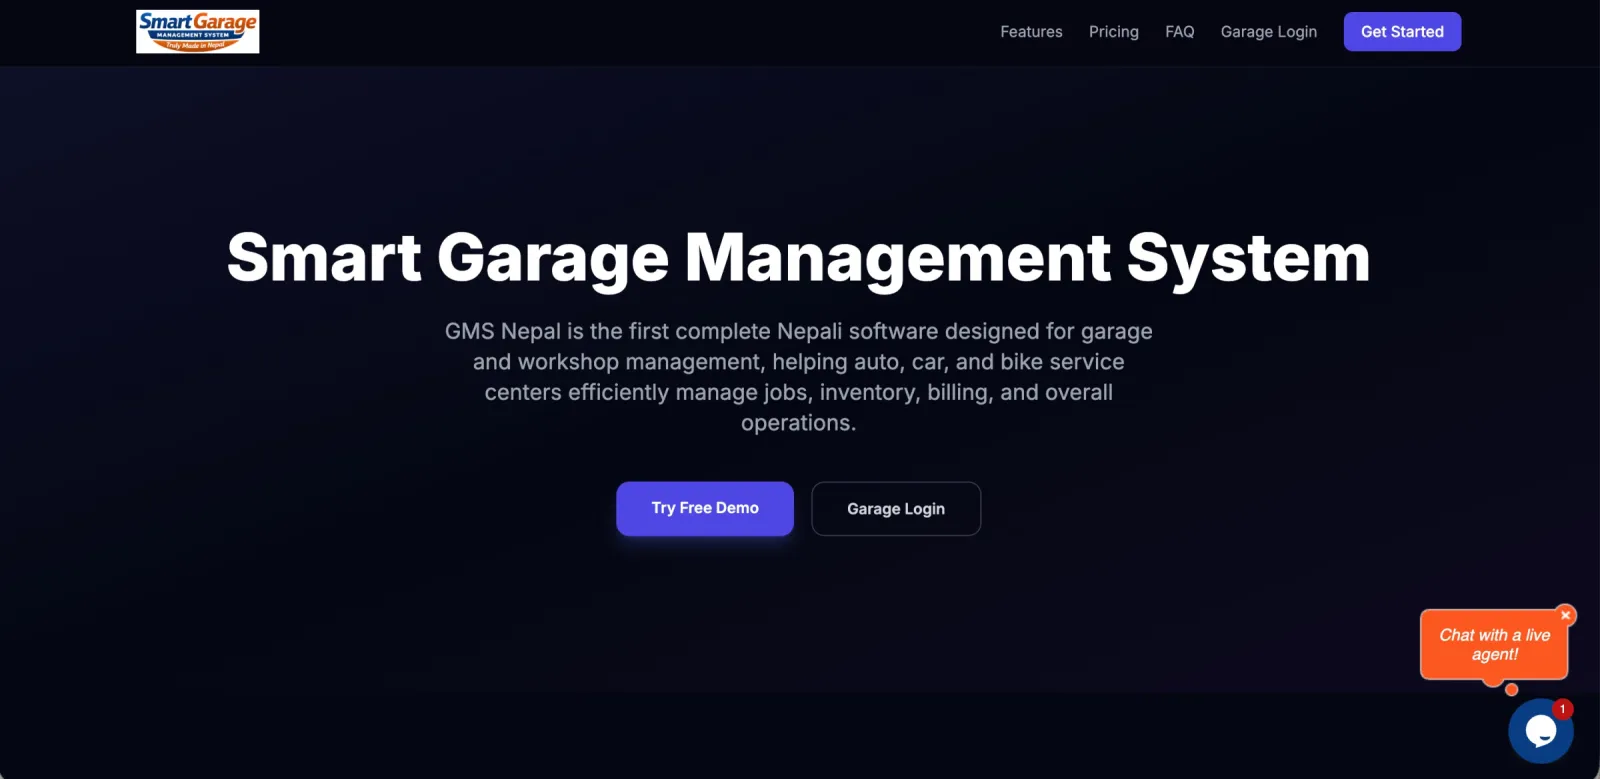Go to the Pricing section
The image size is (1600, 779).
click(x=1114, y=32)
